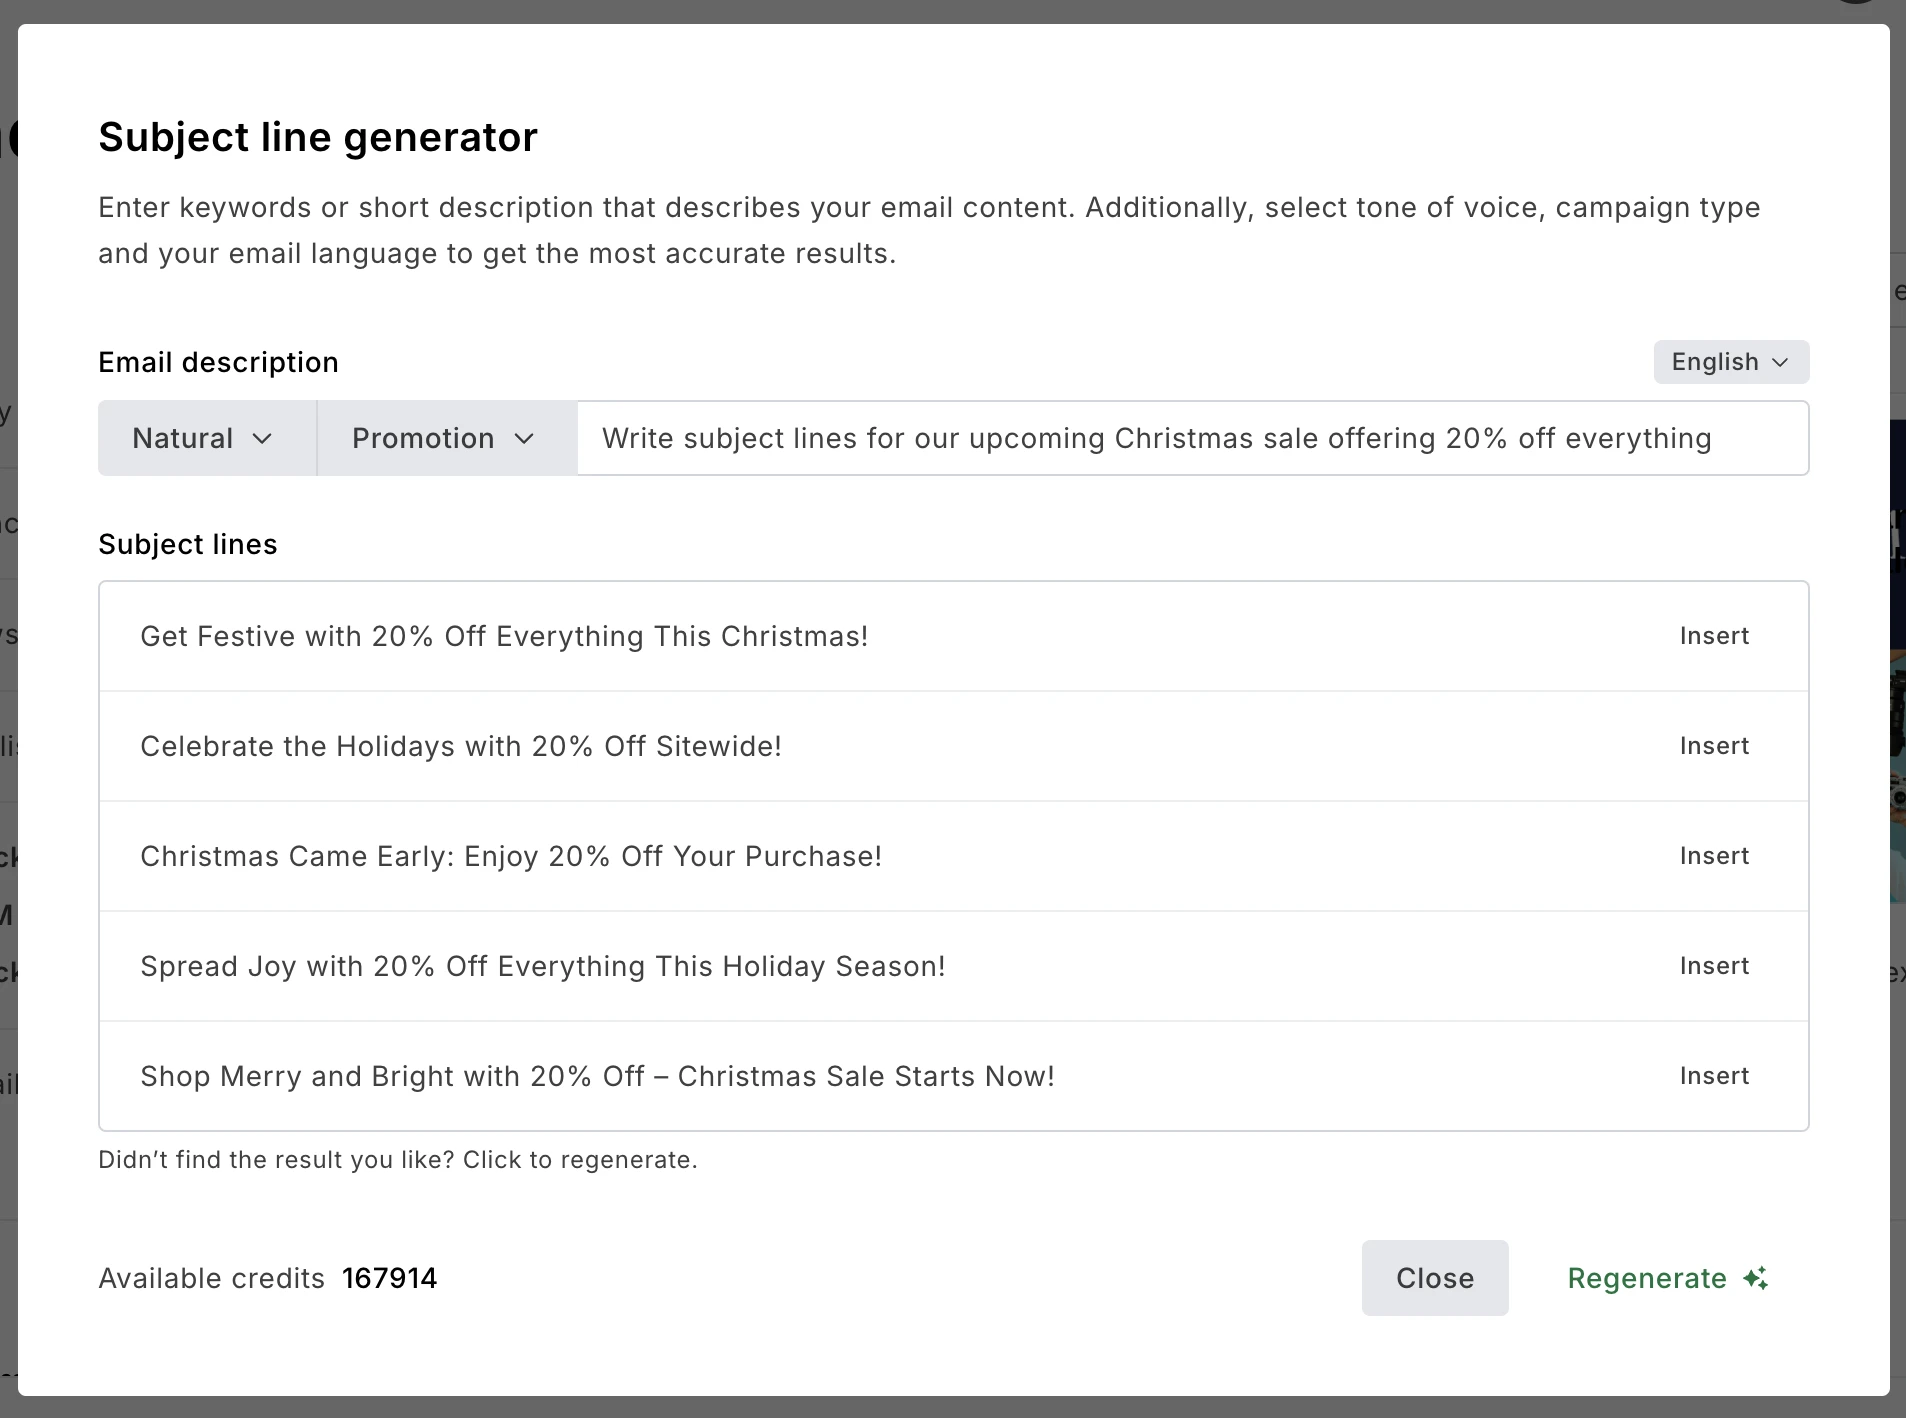This screenshot has height=1418, width=1906.
Task: Click the chevron arrow next to English
Action: (1780, 362)
